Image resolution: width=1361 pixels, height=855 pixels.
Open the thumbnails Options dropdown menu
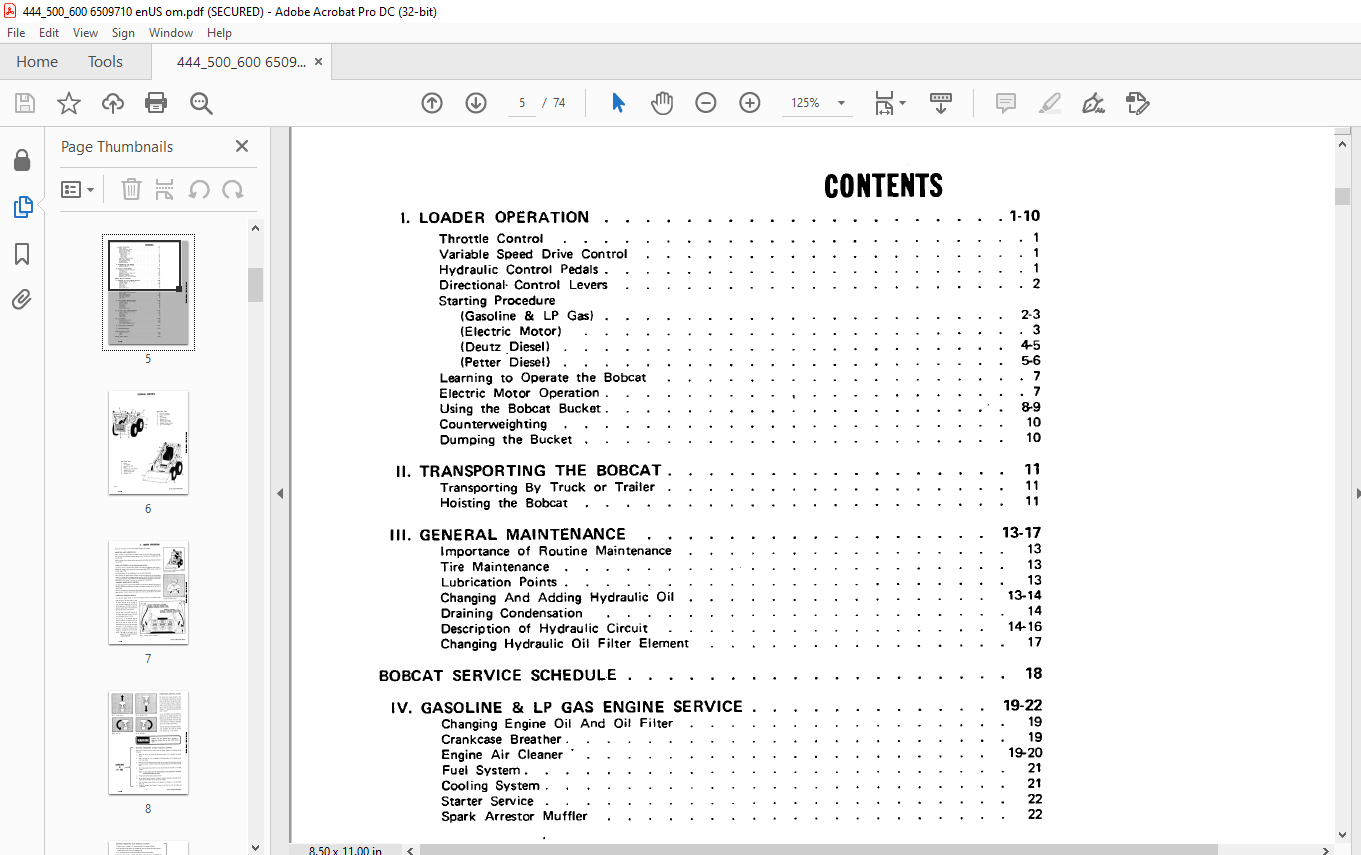(78, 189)
